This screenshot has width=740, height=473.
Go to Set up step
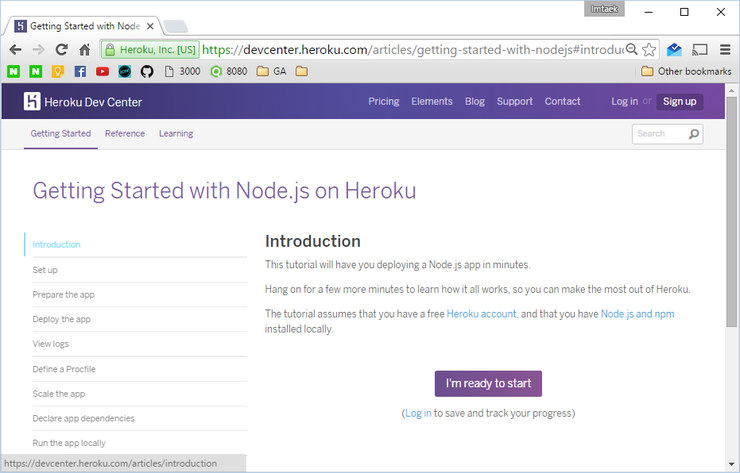(x=45, y=270)
